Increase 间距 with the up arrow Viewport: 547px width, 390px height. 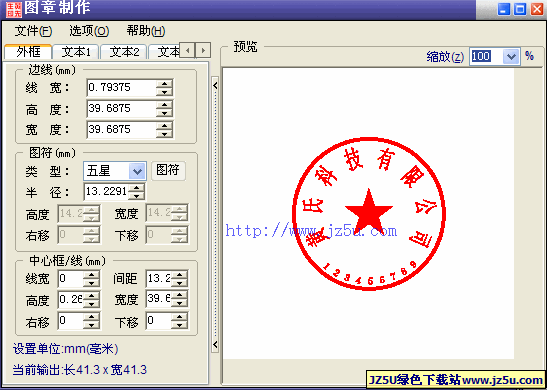179,275
